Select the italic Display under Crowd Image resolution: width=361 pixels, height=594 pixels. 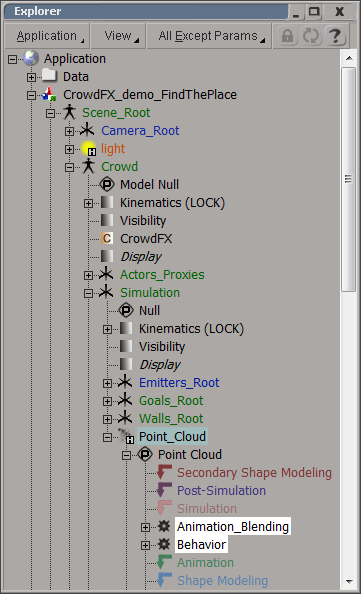click(x=141, y=256)
